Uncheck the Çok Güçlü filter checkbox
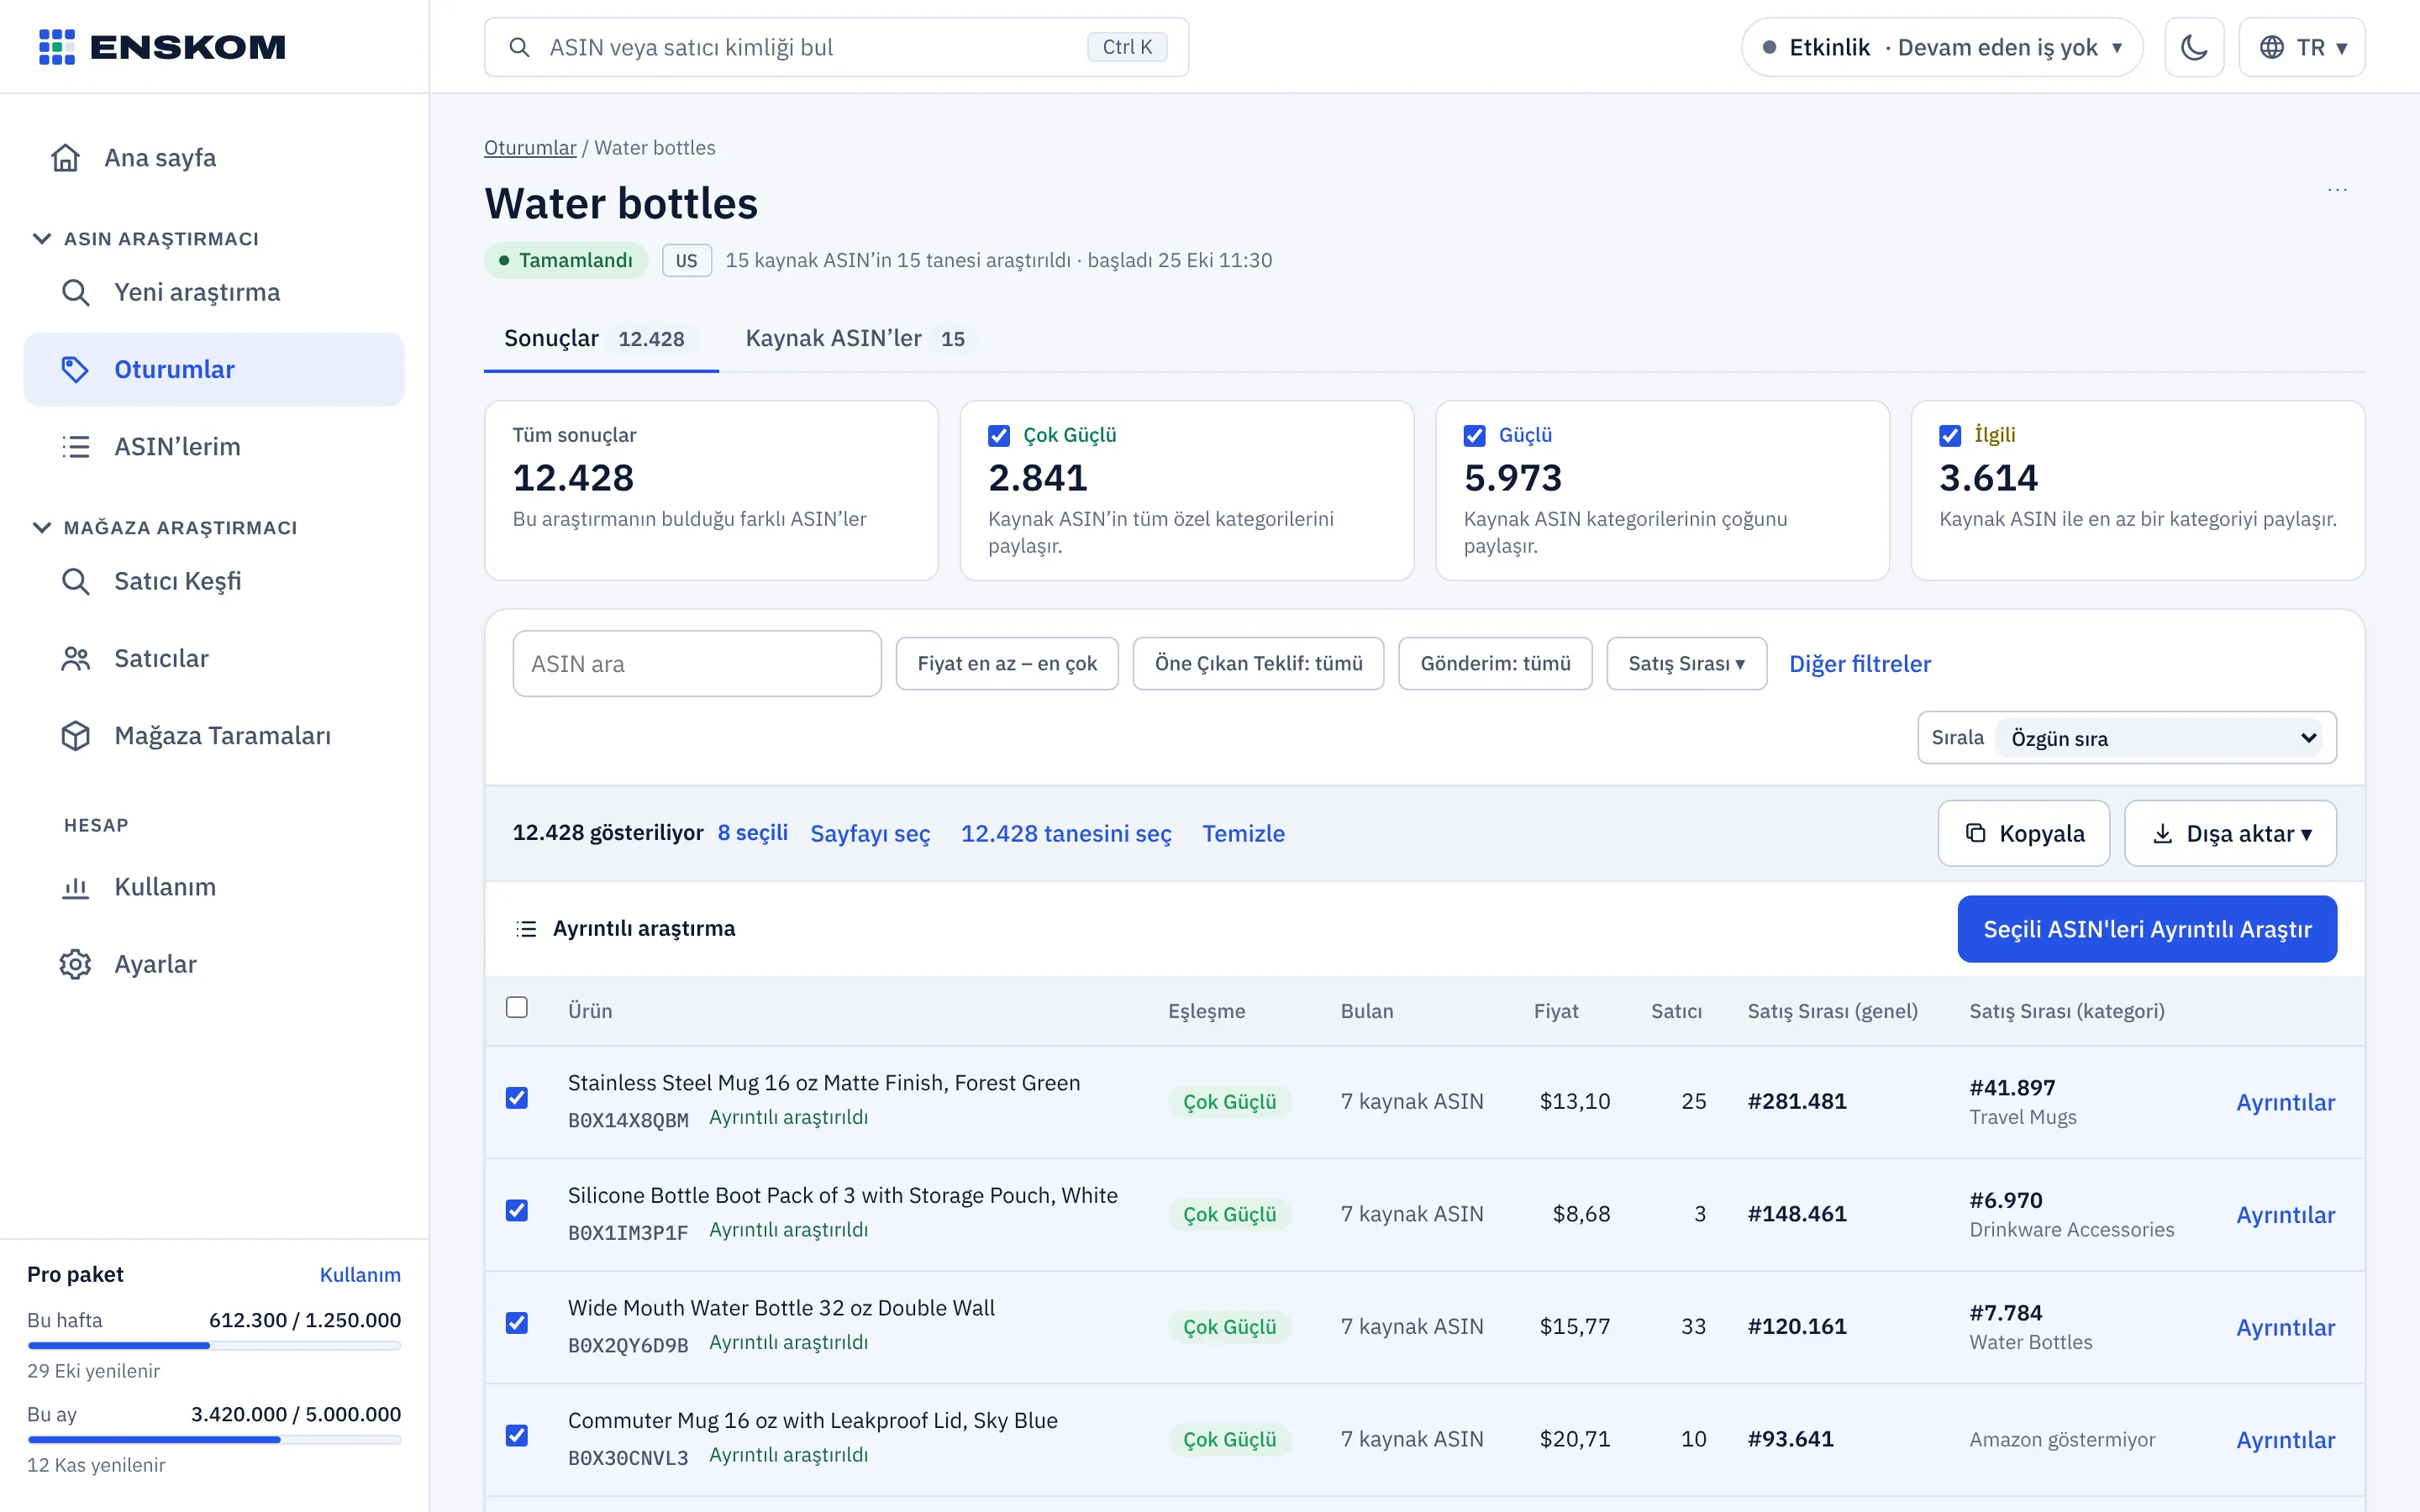 point(998,435)
